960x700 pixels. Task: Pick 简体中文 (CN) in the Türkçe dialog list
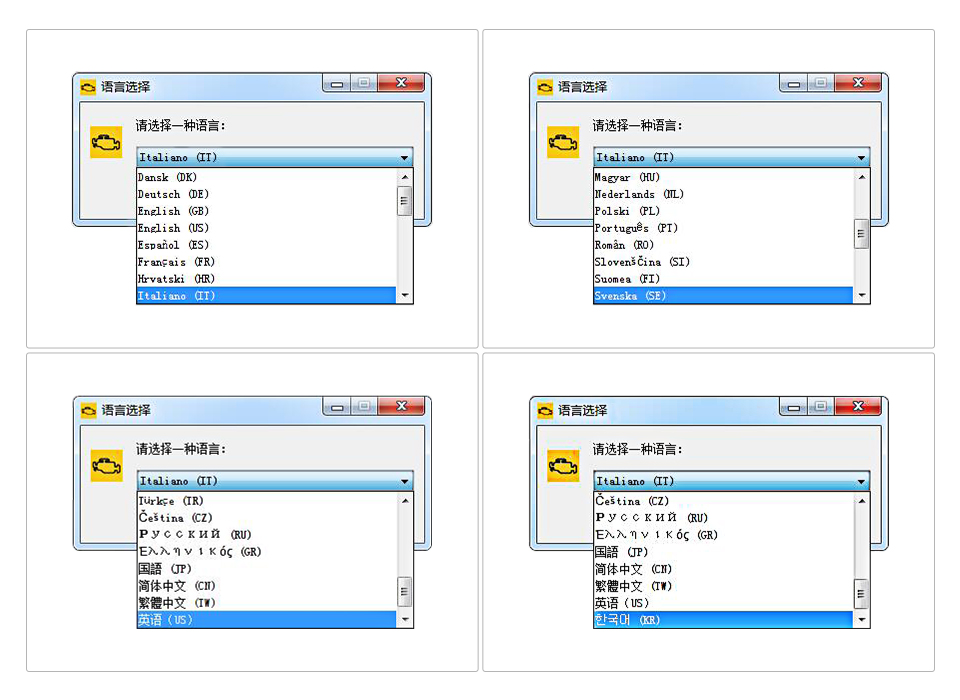coord(267,586)
